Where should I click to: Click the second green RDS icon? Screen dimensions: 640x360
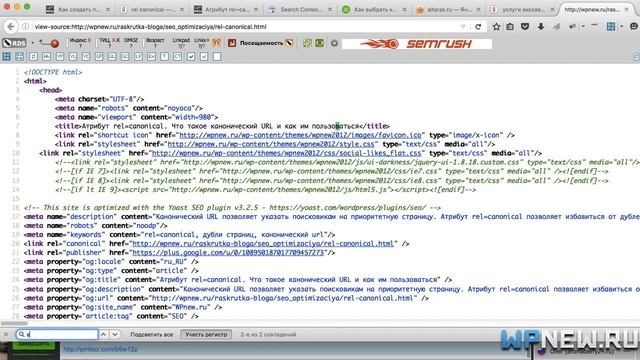tap(320, 43)
